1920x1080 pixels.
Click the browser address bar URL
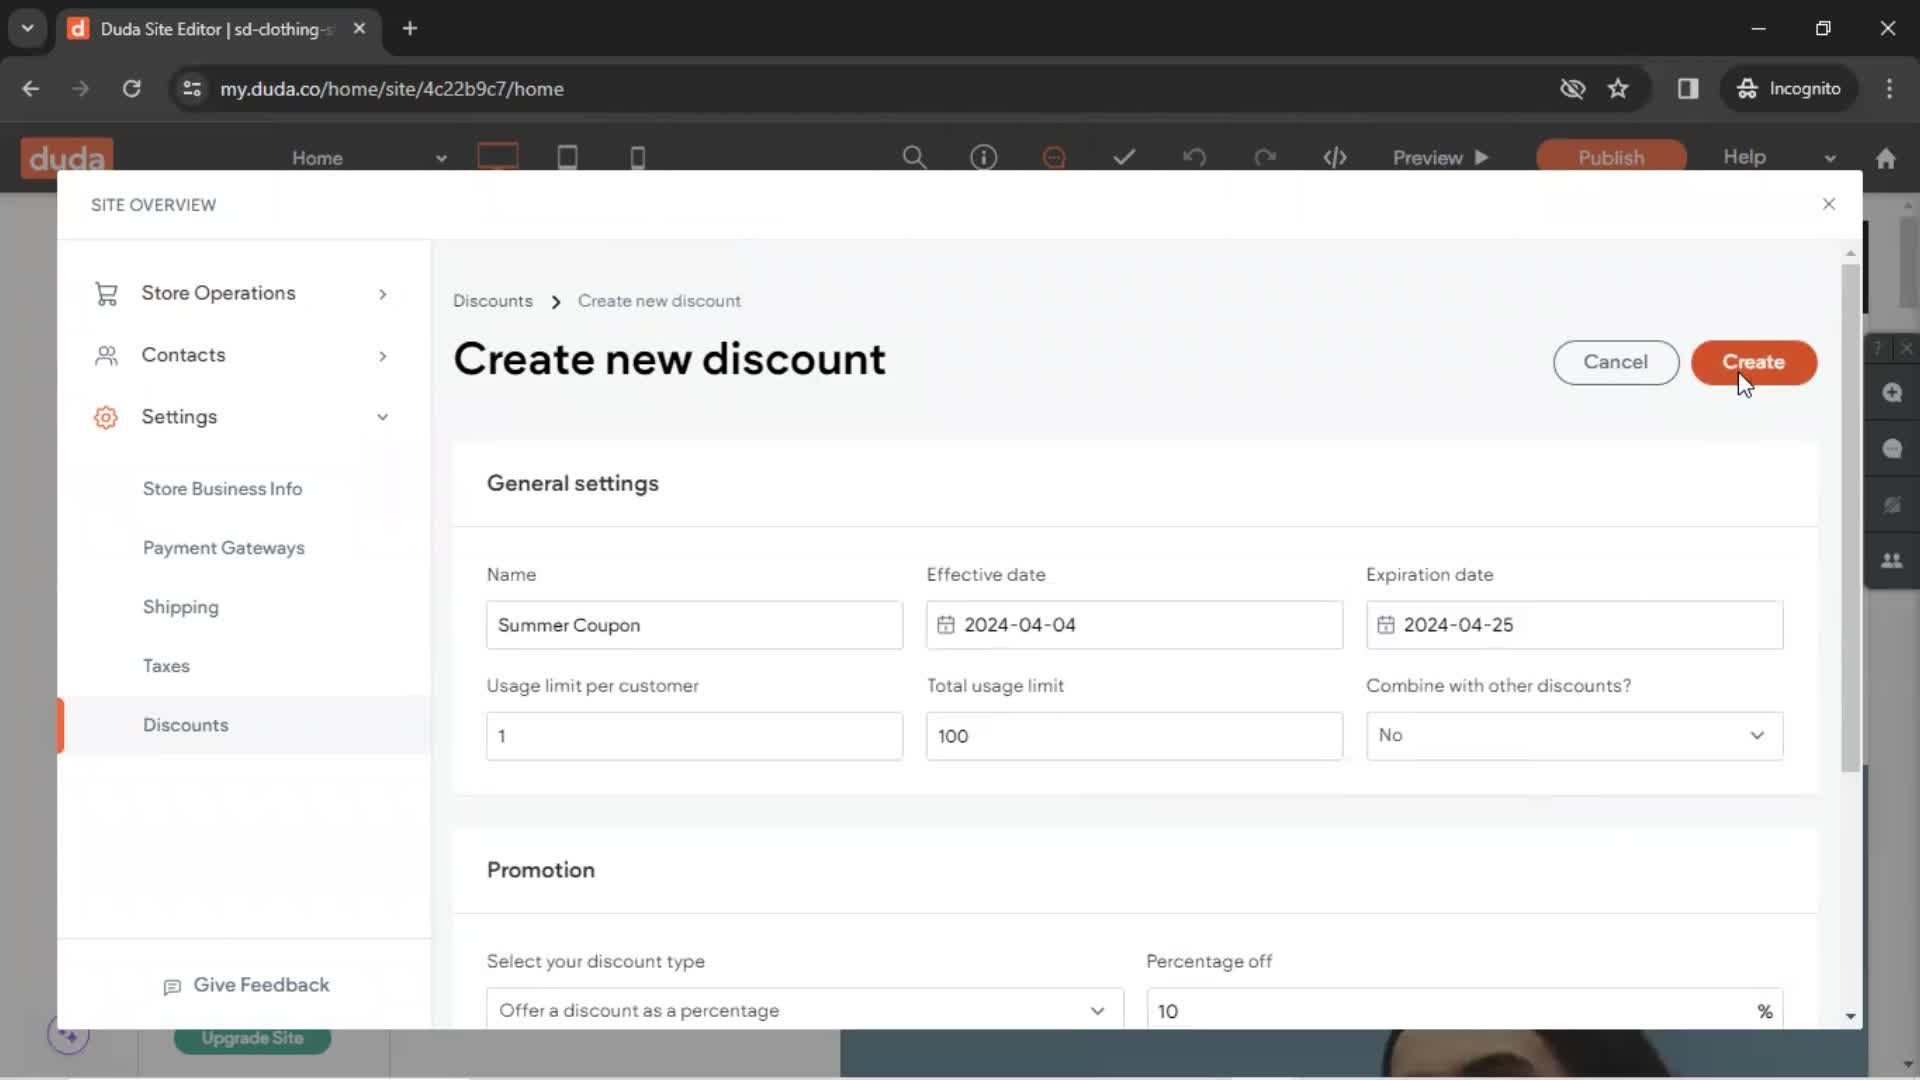[391, 89]
